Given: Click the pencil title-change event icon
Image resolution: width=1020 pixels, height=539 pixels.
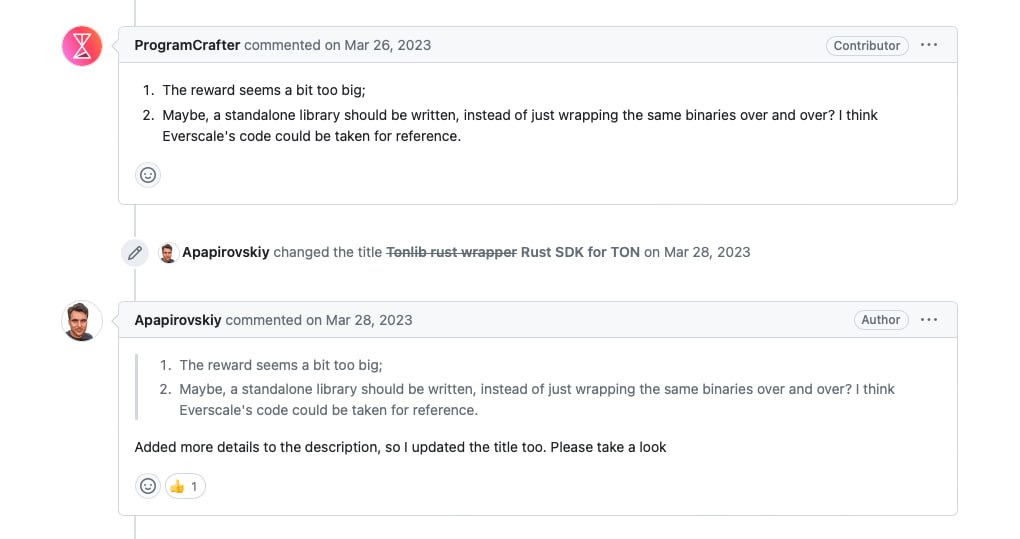Looking at the screenshot, I should click(x=135, y=252).
